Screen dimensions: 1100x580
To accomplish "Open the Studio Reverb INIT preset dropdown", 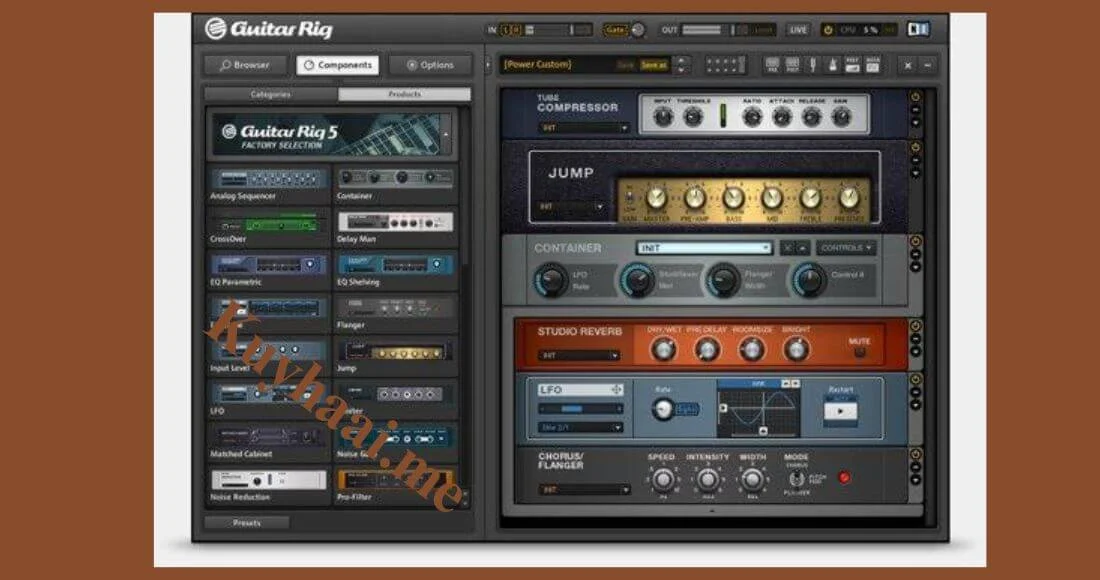I will [x=579, y=356].
